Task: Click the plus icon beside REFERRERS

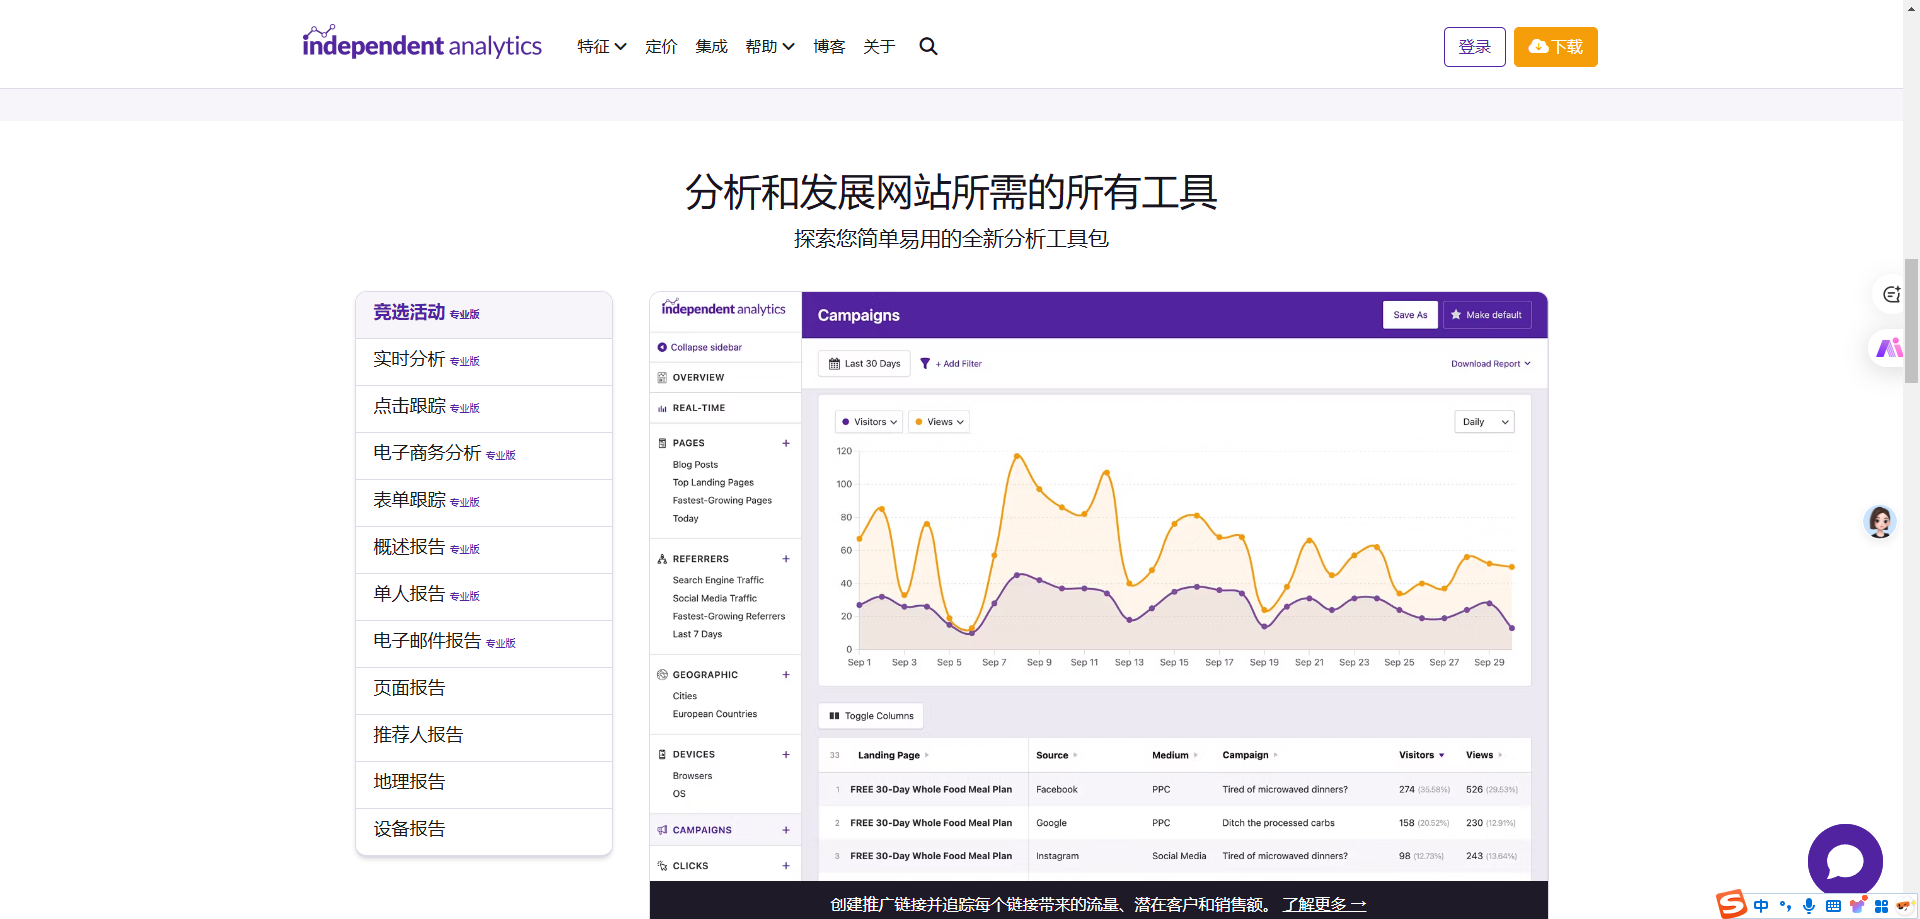Action: [786, 559]
